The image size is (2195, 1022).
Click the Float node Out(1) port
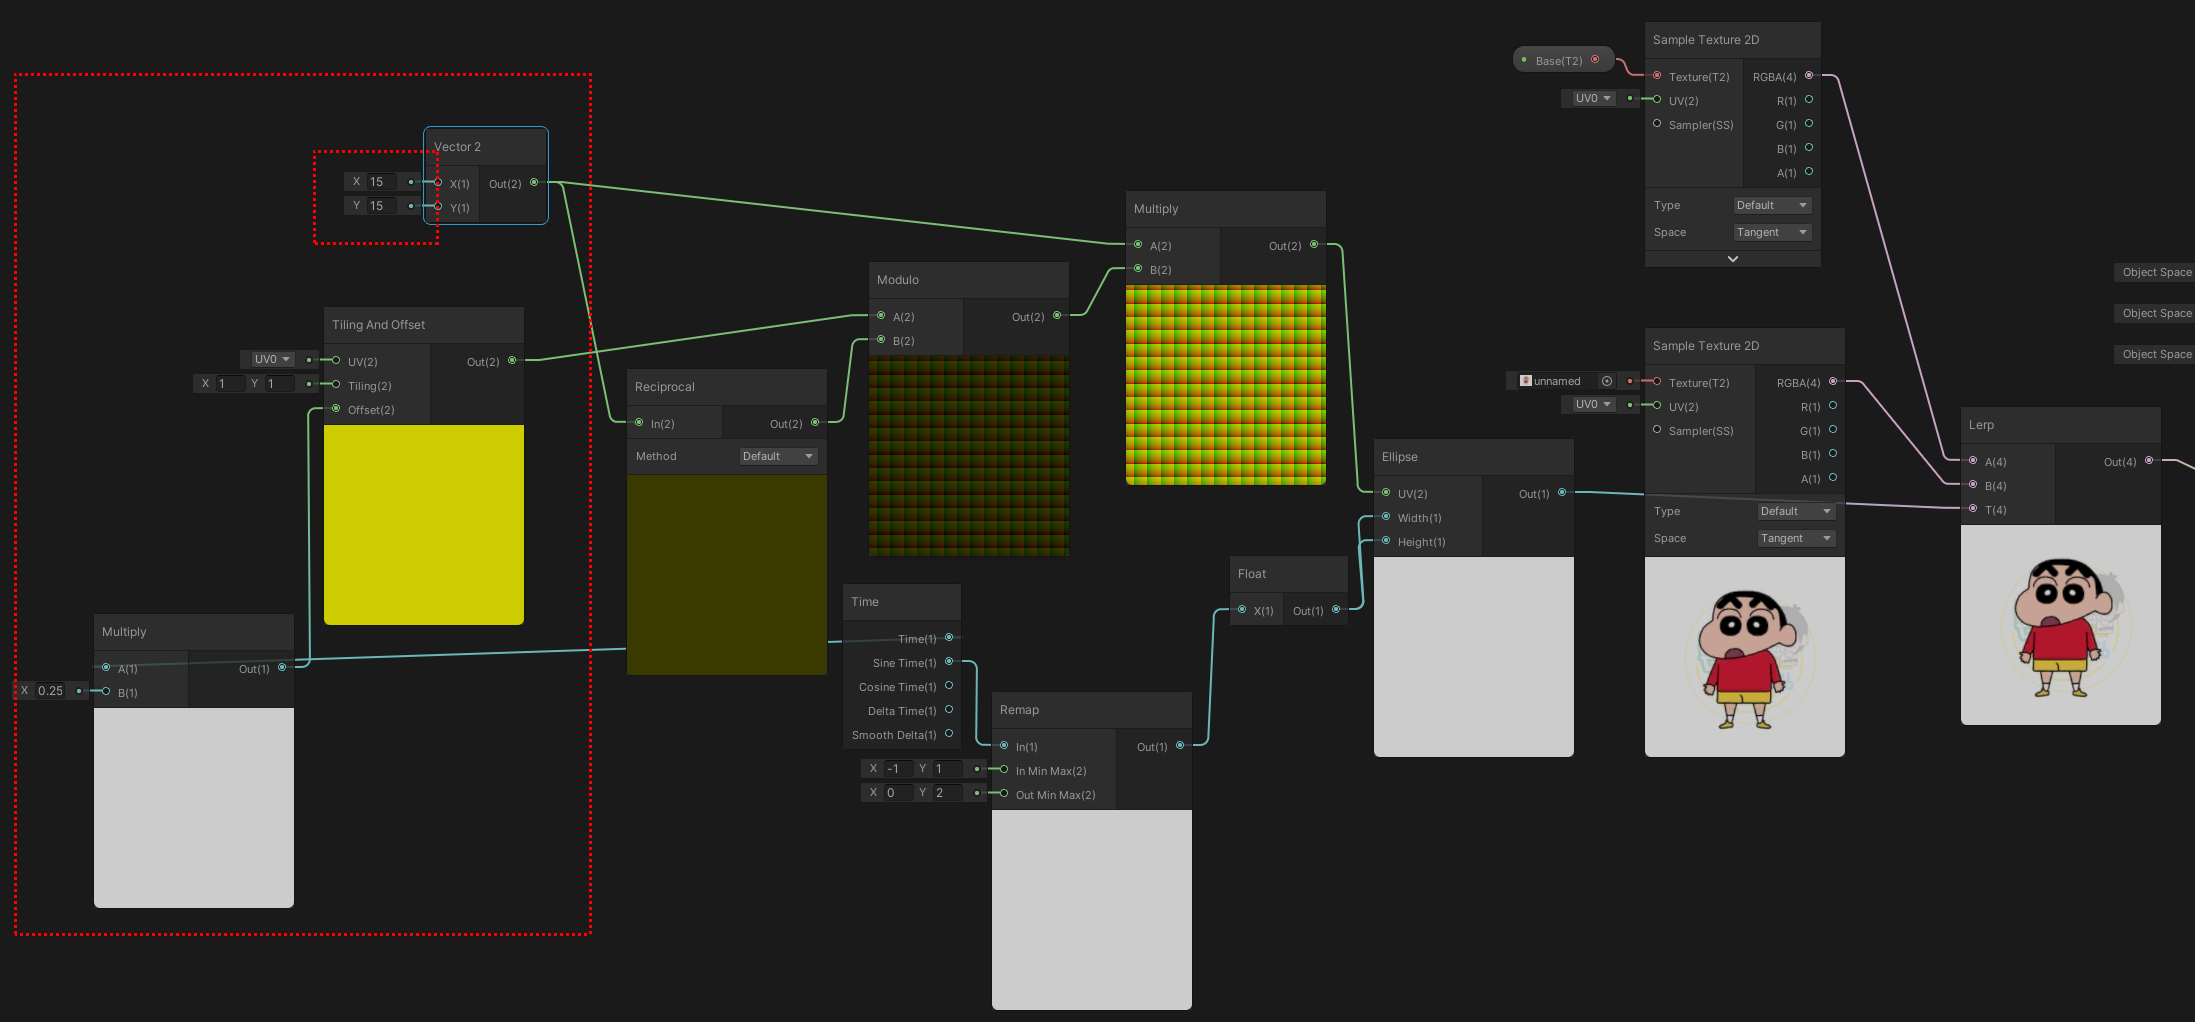[1336, 609]
